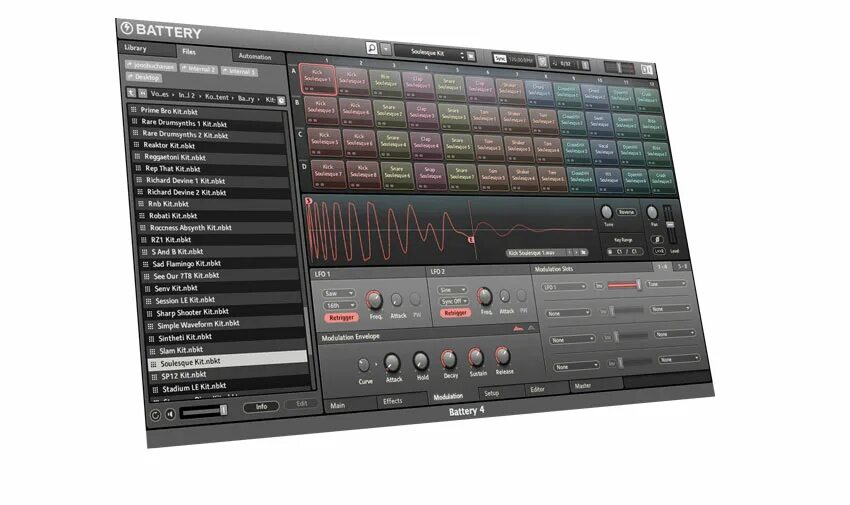The image size is (850, 505).
Task: Click the Tune knob beside Reverse
Action: click(607, 211)
